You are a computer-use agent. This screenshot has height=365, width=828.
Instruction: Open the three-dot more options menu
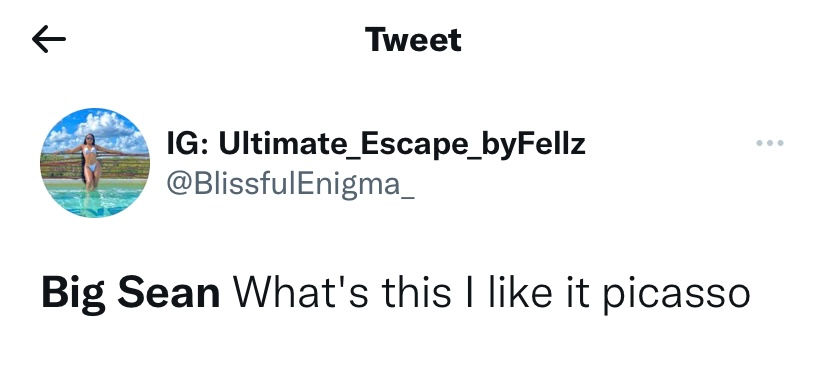tap(769, 143)
